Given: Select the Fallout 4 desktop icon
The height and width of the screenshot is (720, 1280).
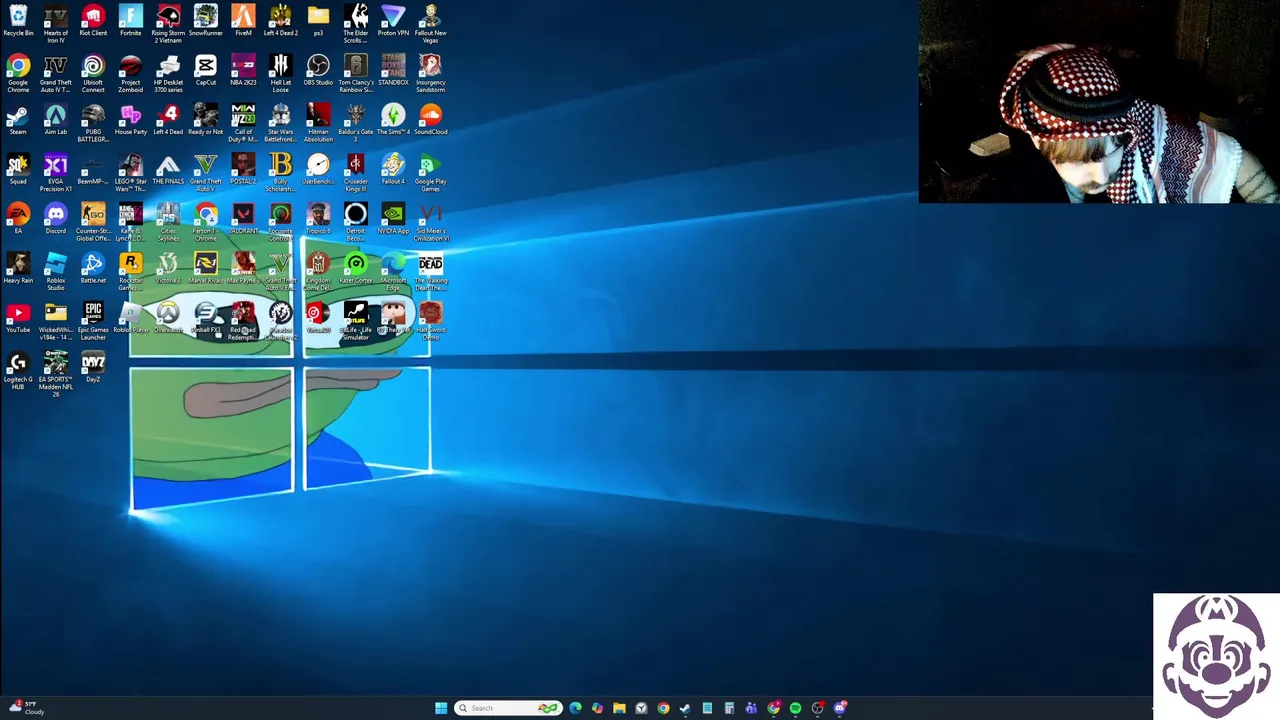Looking at the screenshot, I should click(393, 170).
